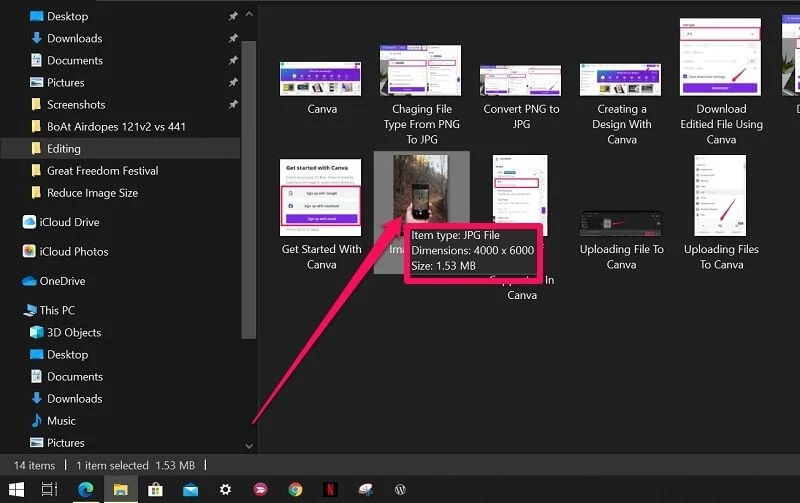
Task: Click the iCloud Photos icon in the sidebar
Action: click(30, 252)
